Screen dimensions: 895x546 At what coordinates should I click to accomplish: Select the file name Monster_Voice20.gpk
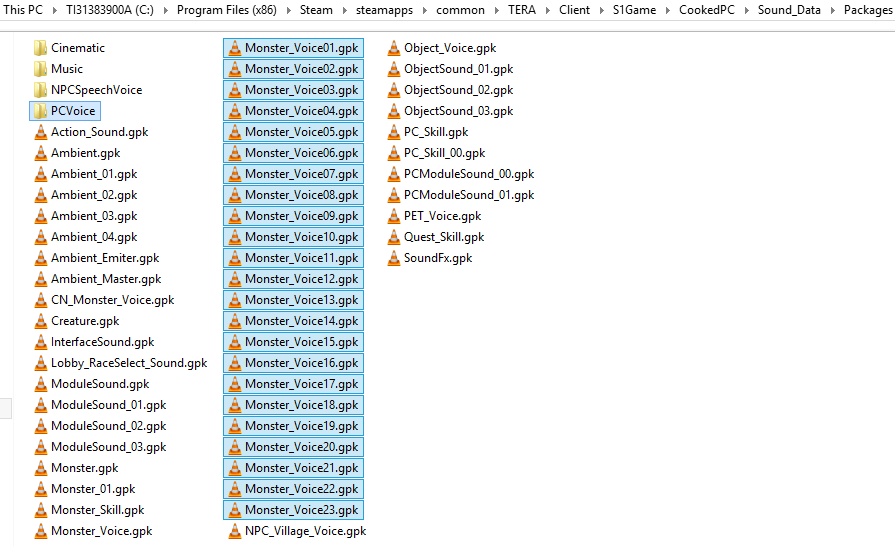click(301, 447)
